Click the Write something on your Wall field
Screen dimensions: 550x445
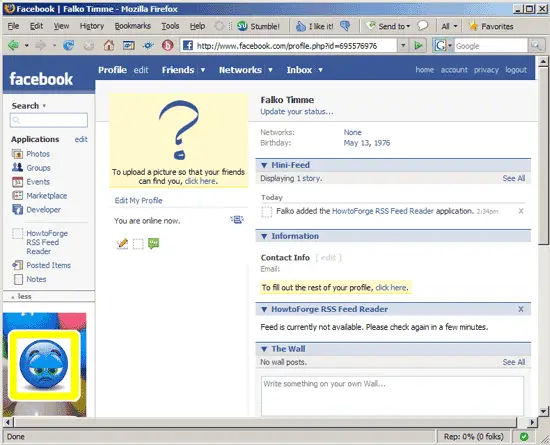click(x=392, y=396)
